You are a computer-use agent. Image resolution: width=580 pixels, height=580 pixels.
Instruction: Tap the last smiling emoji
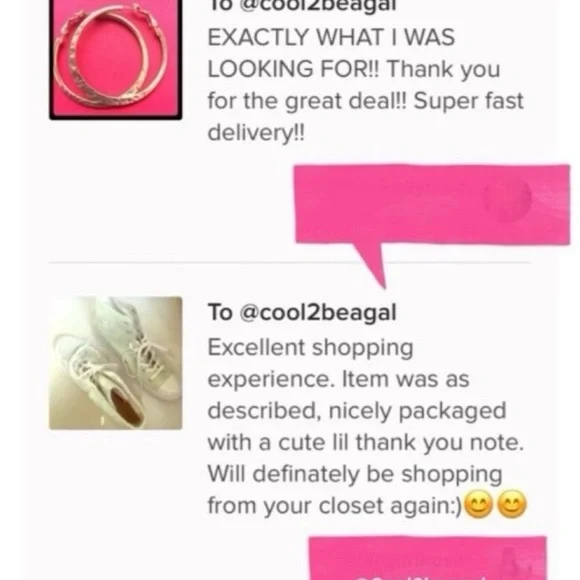(x=512, y=504)
